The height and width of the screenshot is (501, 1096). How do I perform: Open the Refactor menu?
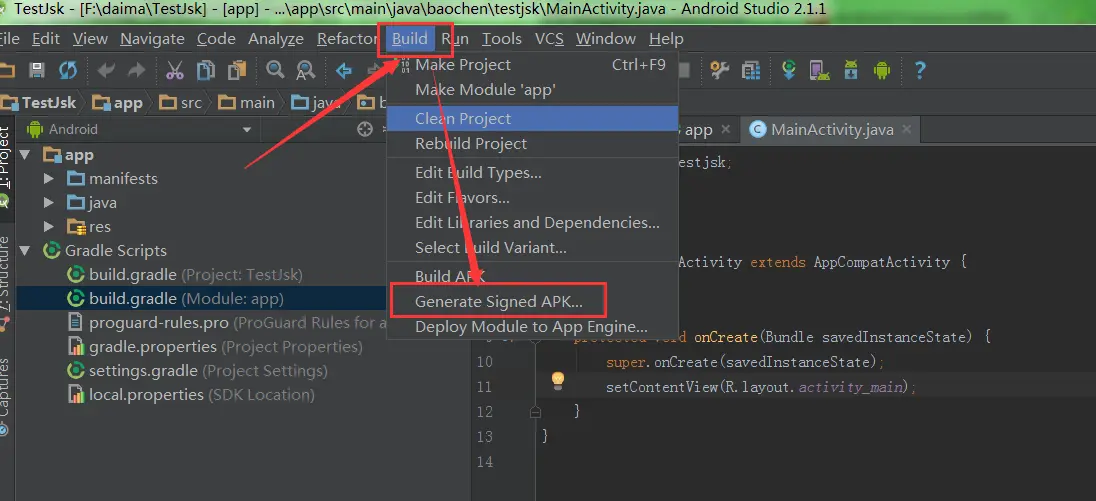tap(347, 39)
